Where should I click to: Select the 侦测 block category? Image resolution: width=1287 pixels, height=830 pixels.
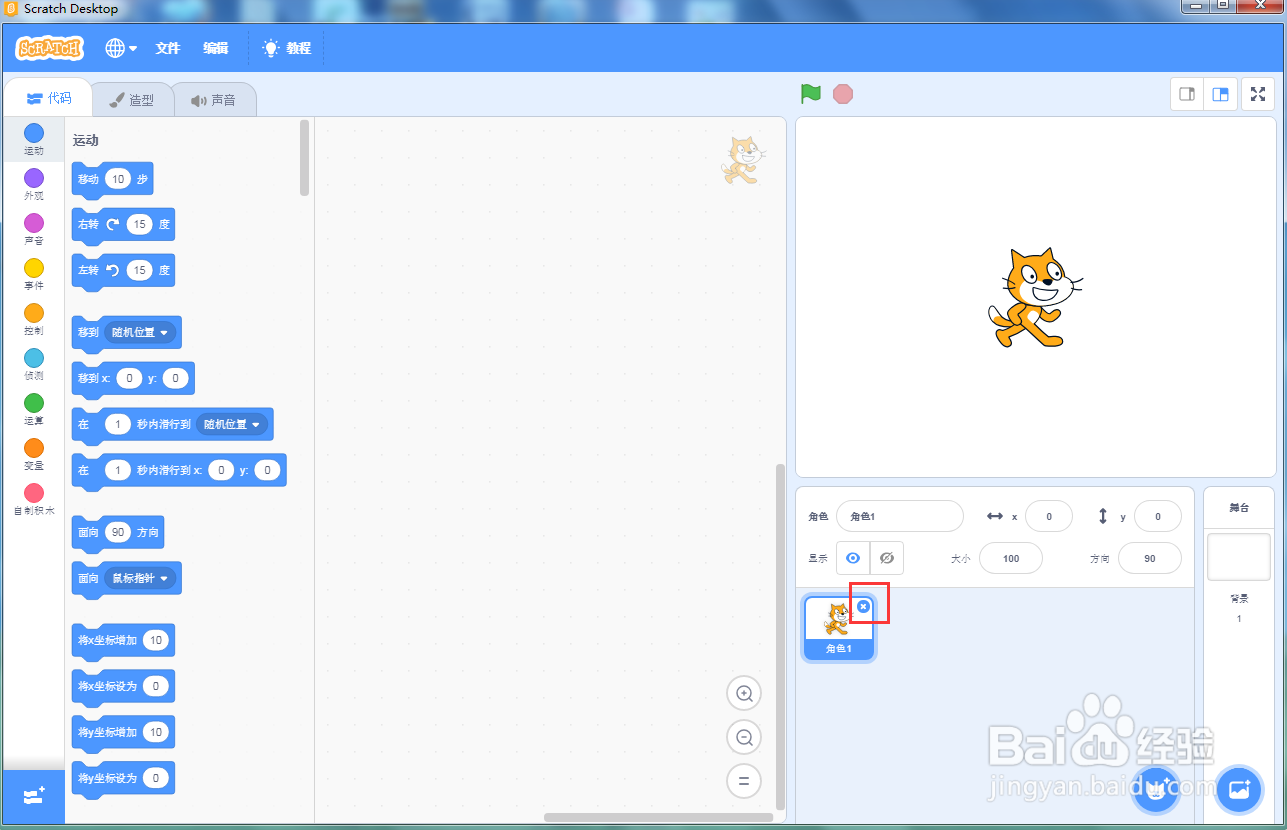coord(34,364)
